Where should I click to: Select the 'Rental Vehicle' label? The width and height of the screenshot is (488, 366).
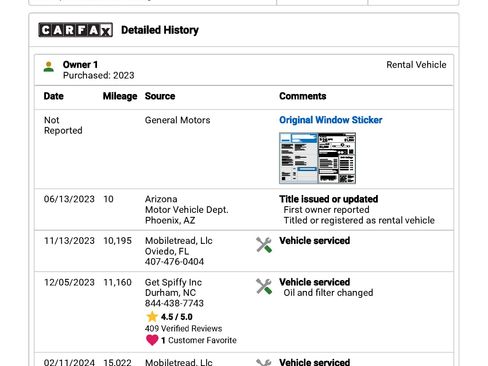tap(416, 65)
